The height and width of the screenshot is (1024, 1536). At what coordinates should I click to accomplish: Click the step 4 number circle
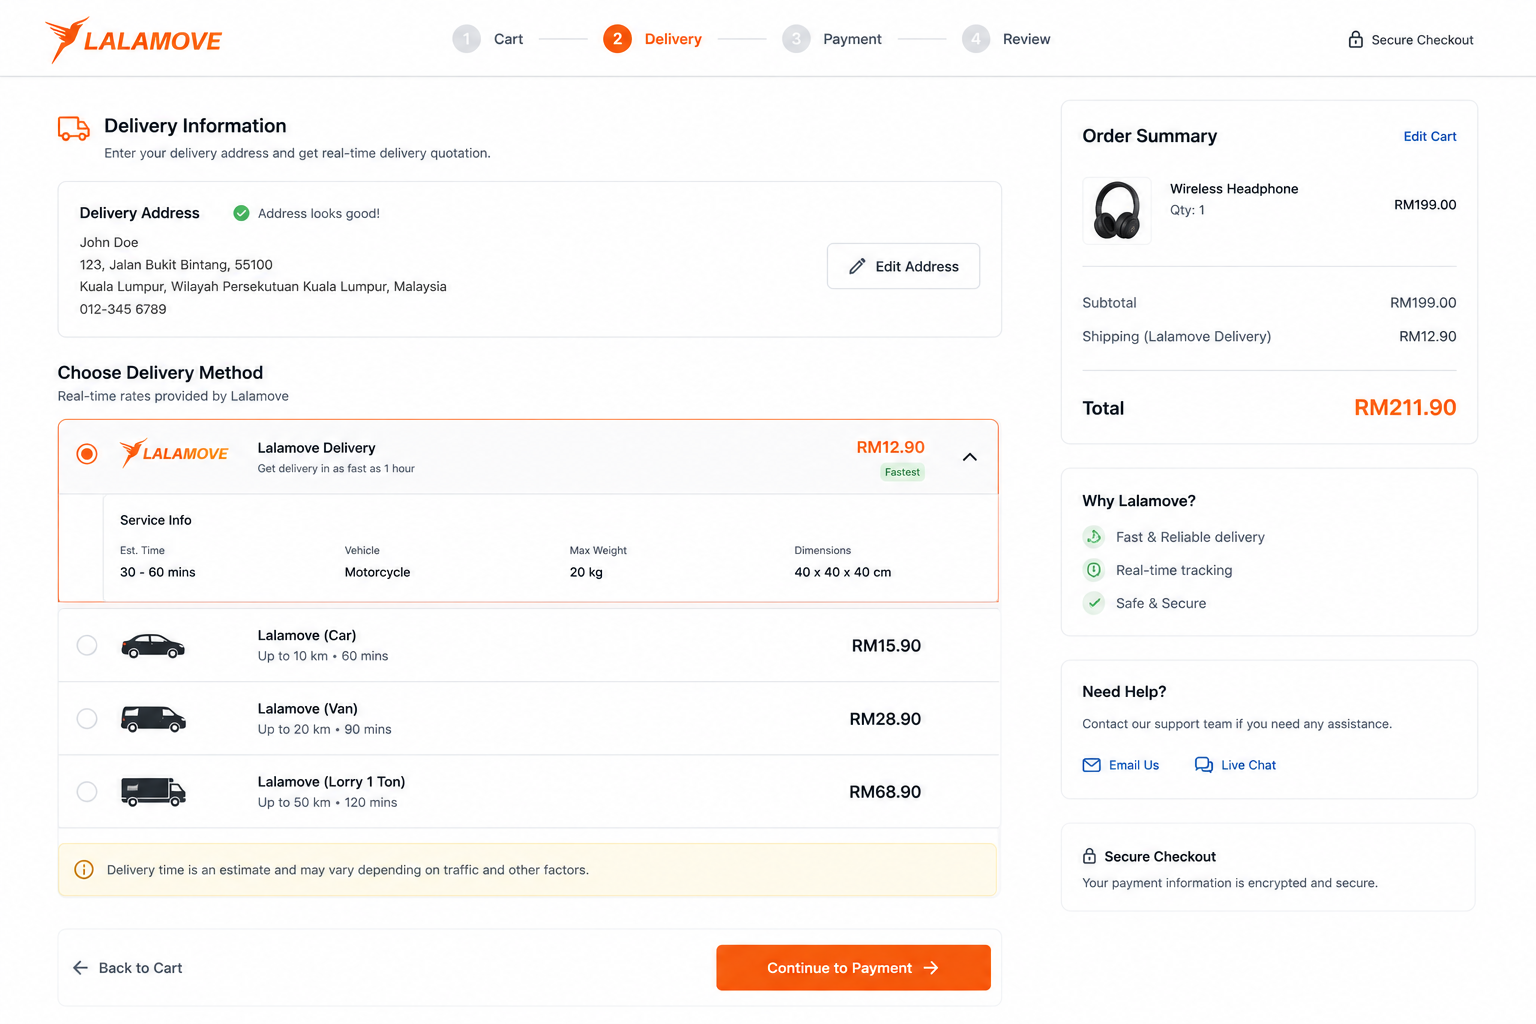[976, 39]
